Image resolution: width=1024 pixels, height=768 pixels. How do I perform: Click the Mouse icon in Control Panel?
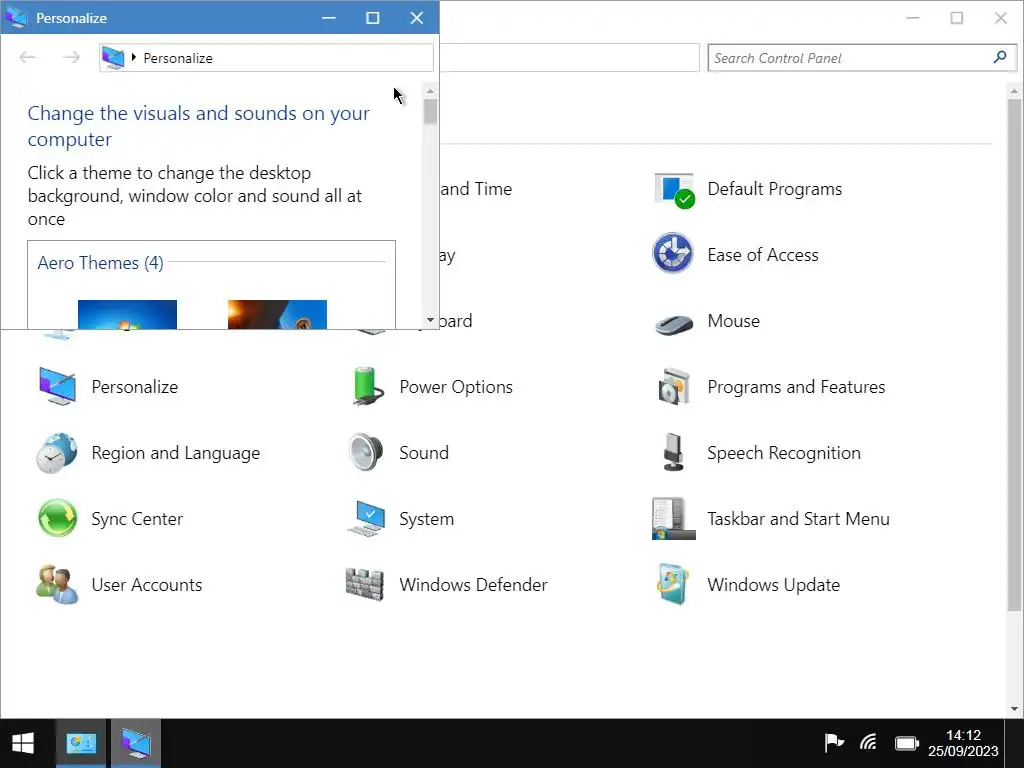(674, 323)
